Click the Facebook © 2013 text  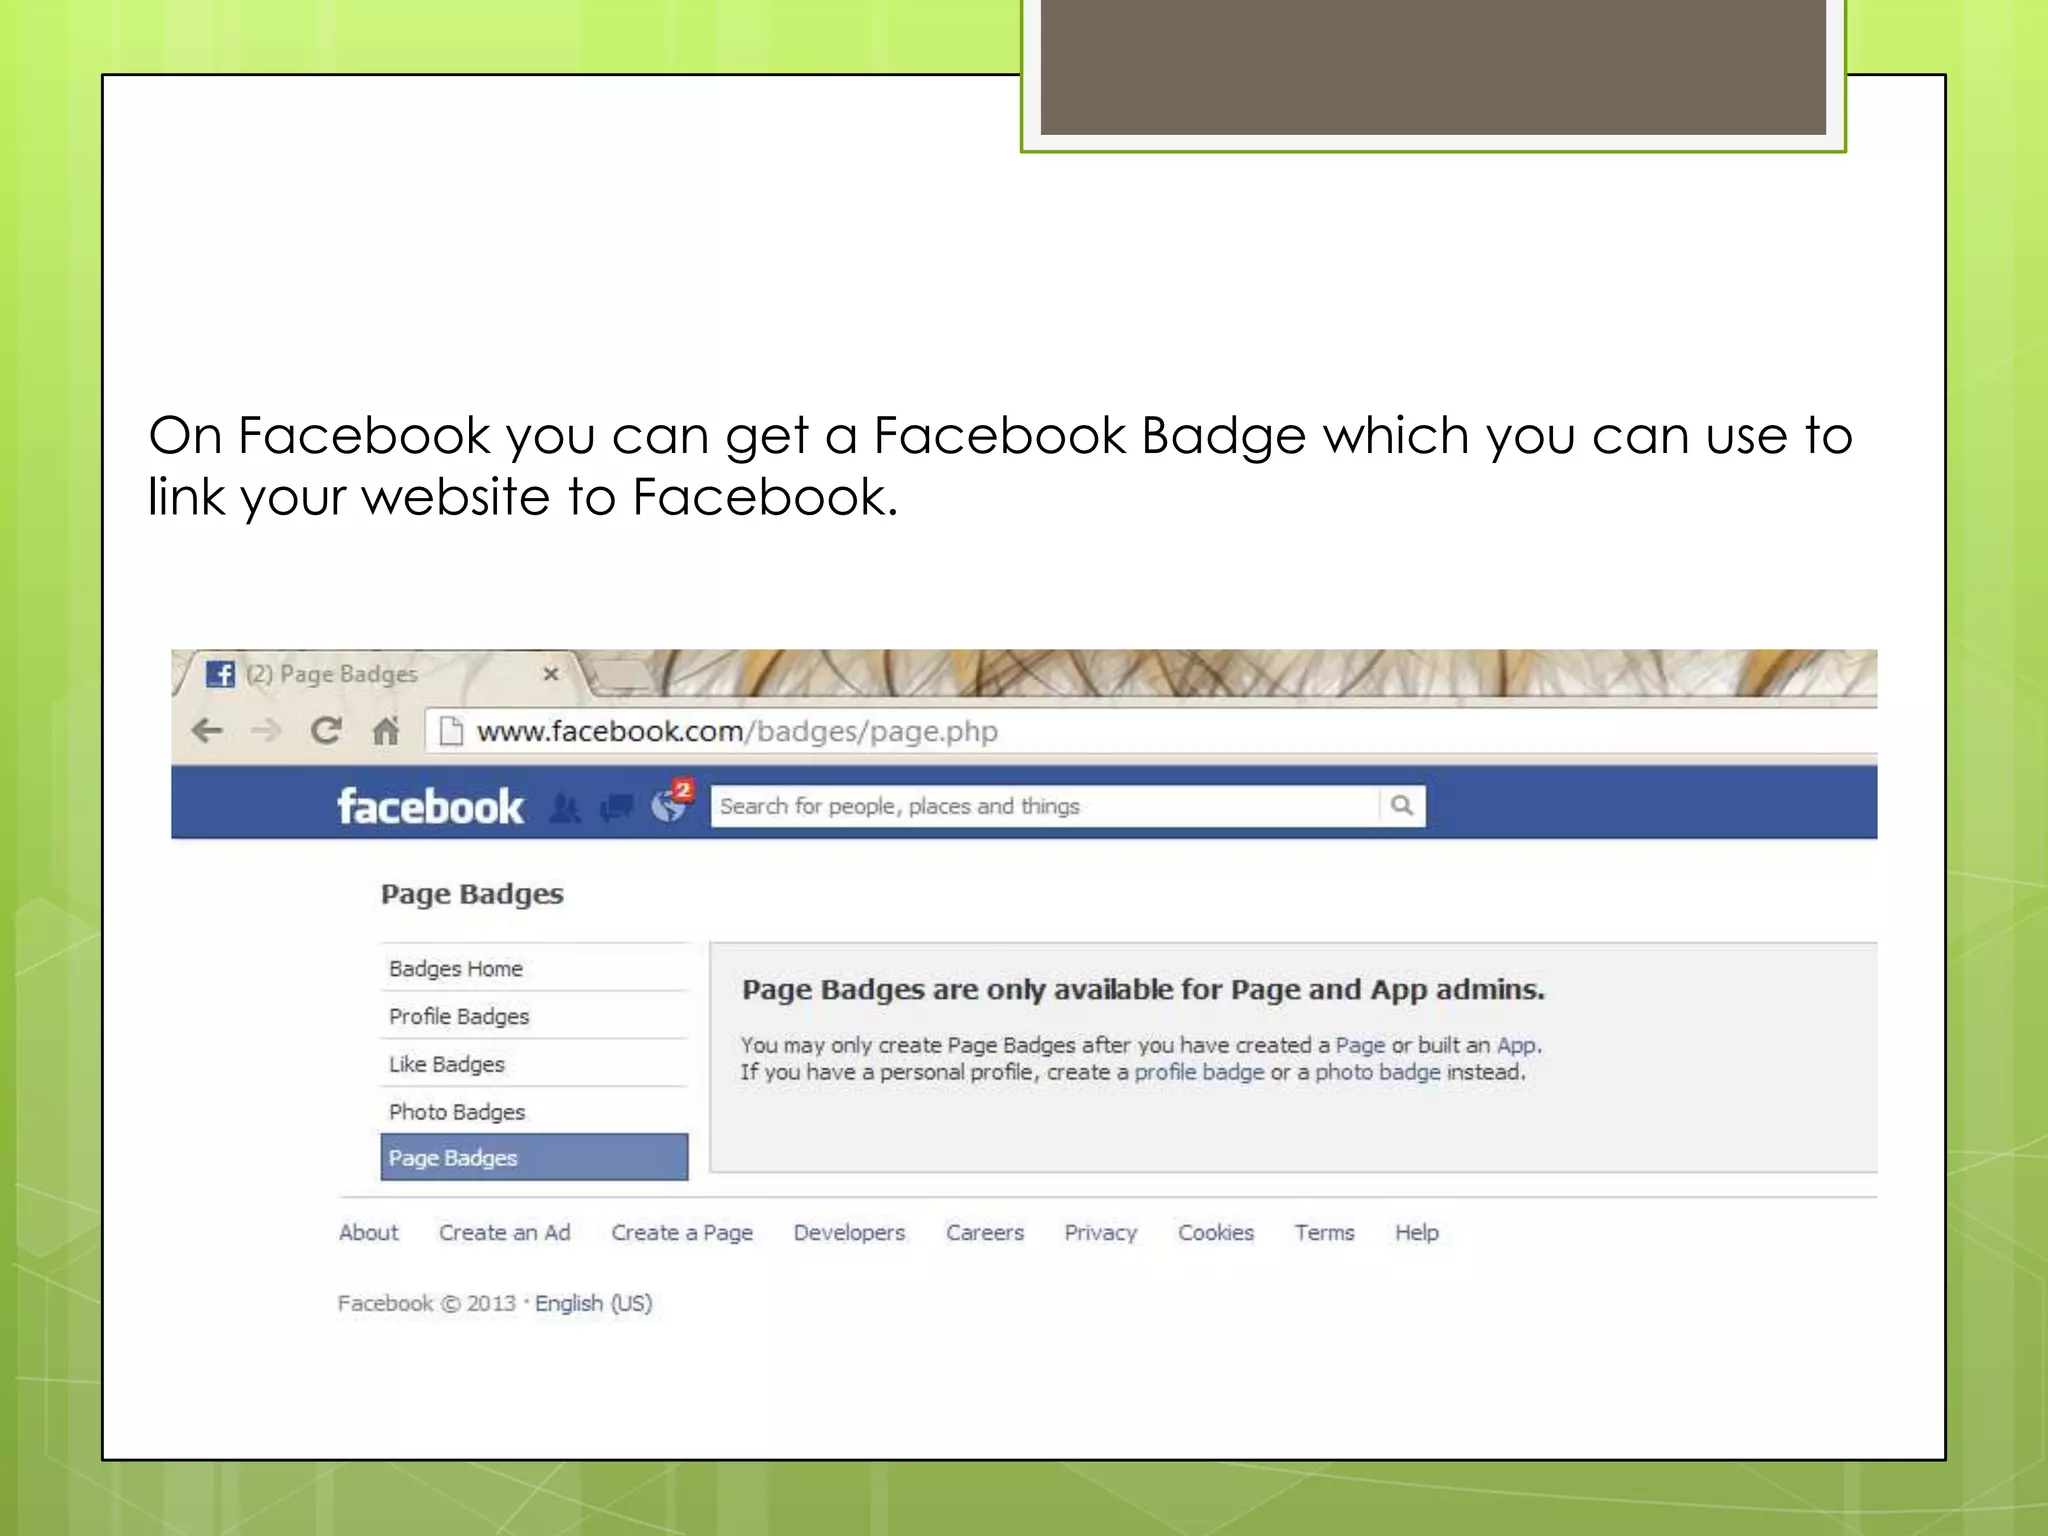426,1303
